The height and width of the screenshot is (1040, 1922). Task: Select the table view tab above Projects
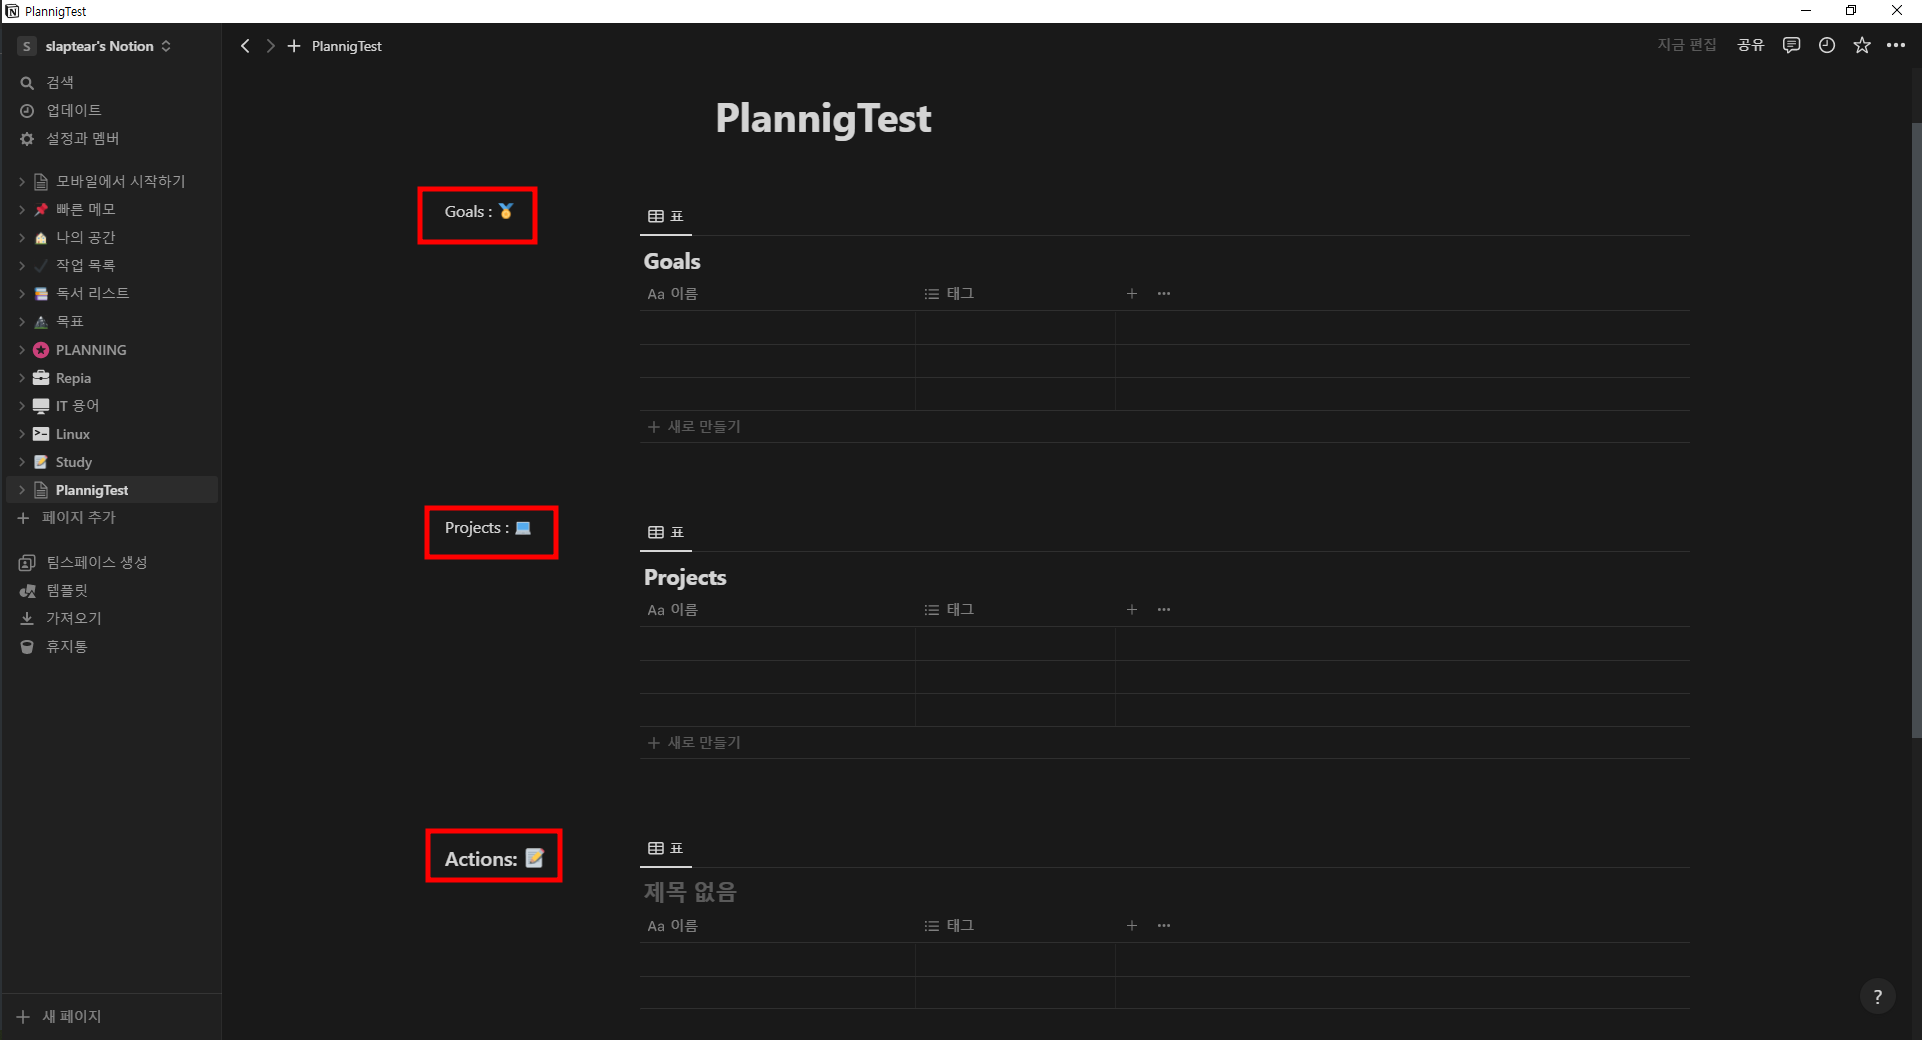click(666, 532)
